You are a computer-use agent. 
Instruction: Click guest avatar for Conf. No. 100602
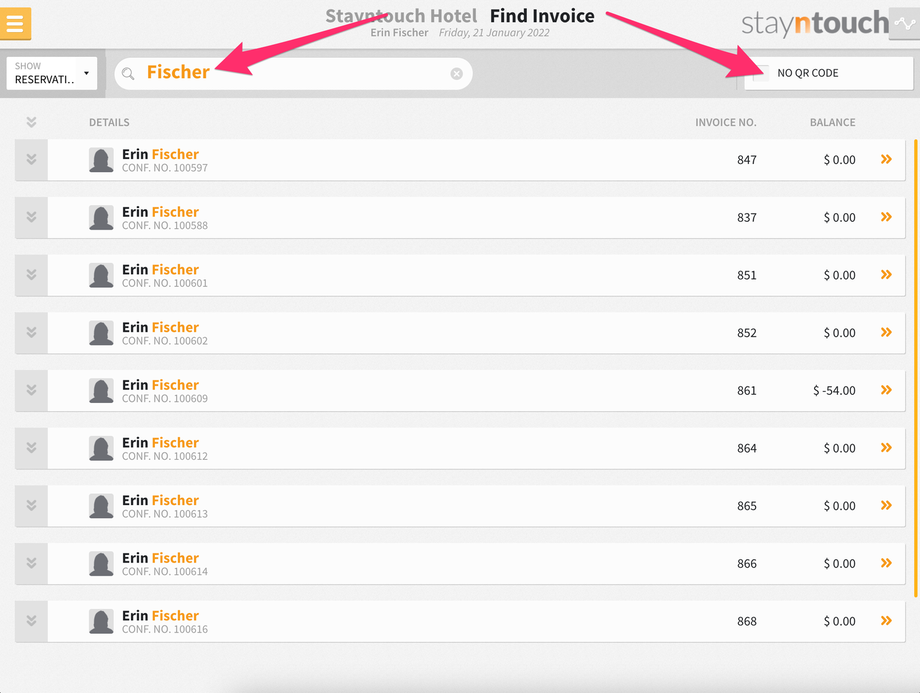coord(101,333)
